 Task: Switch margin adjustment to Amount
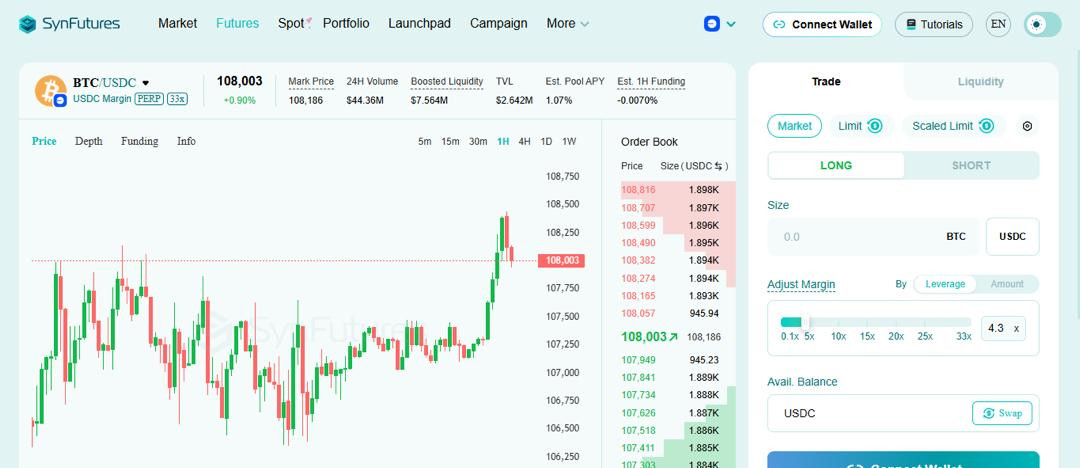[1006, 284]
